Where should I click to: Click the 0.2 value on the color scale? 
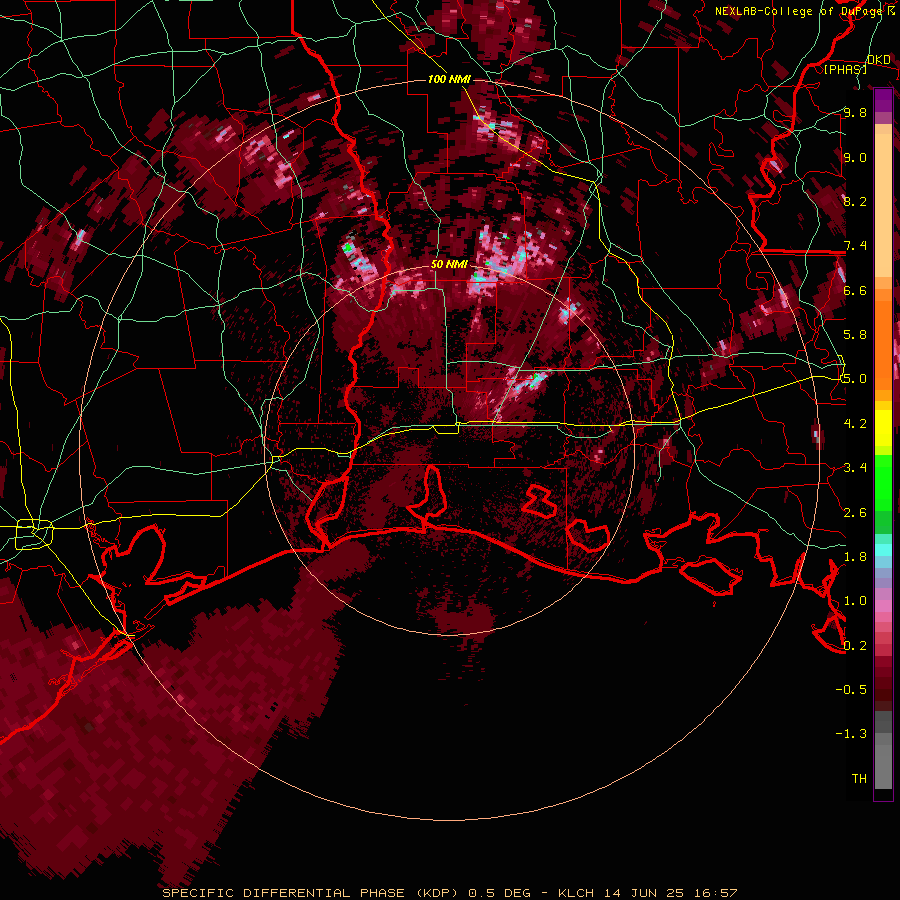(855, 646)
